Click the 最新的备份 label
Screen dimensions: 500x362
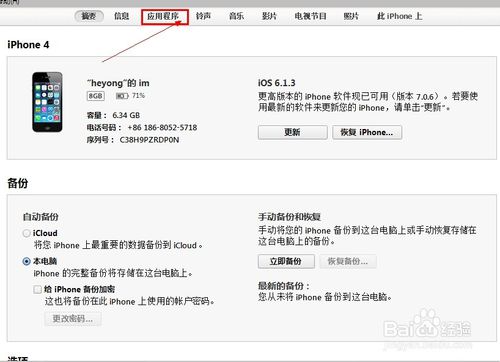(x=284, y=286)
